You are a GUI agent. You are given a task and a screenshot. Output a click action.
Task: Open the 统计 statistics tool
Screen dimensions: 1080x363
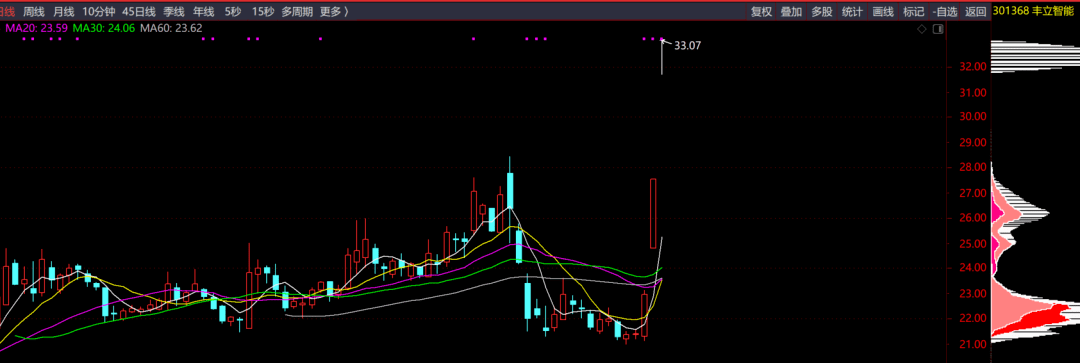click(852, 12)
